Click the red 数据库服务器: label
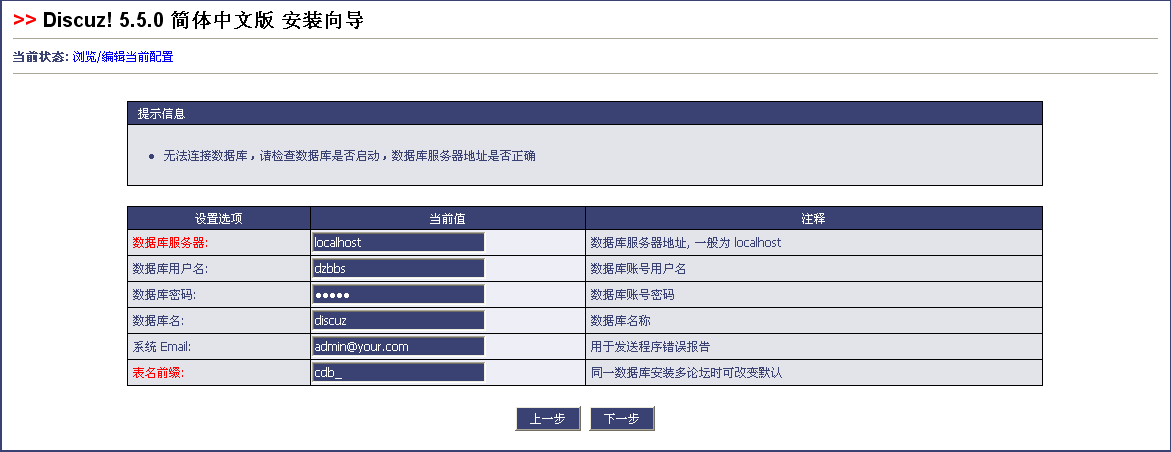1171x452 pixels. click(x=170, y=242)
